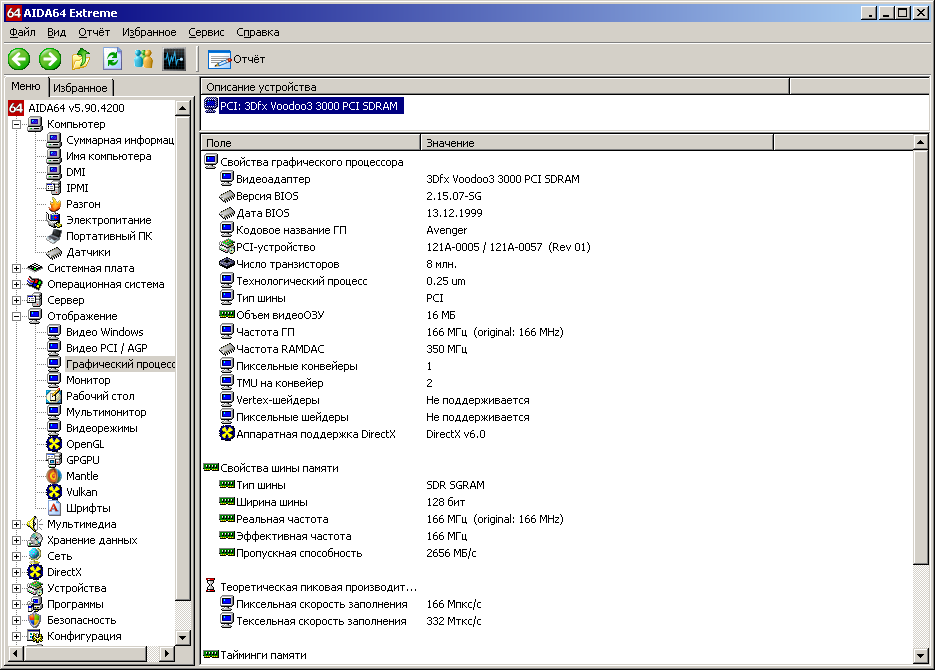
Task: Select OpenGL in the tree
Action: 85,444
